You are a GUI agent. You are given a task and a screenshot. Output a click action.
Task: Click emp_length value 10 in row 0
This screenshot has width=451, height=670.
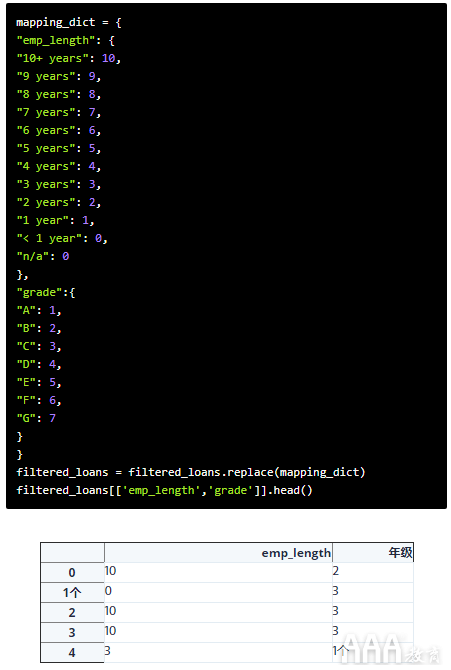pyautogui.click(x=110, y=571)
